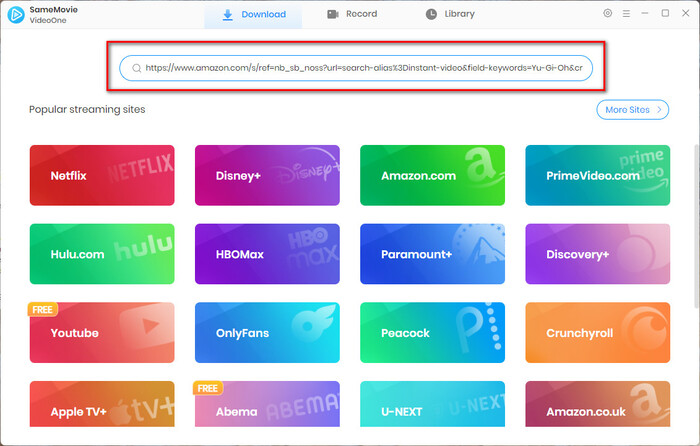Close the SameMovie window

pyautogui.click(x=686, y=13)
